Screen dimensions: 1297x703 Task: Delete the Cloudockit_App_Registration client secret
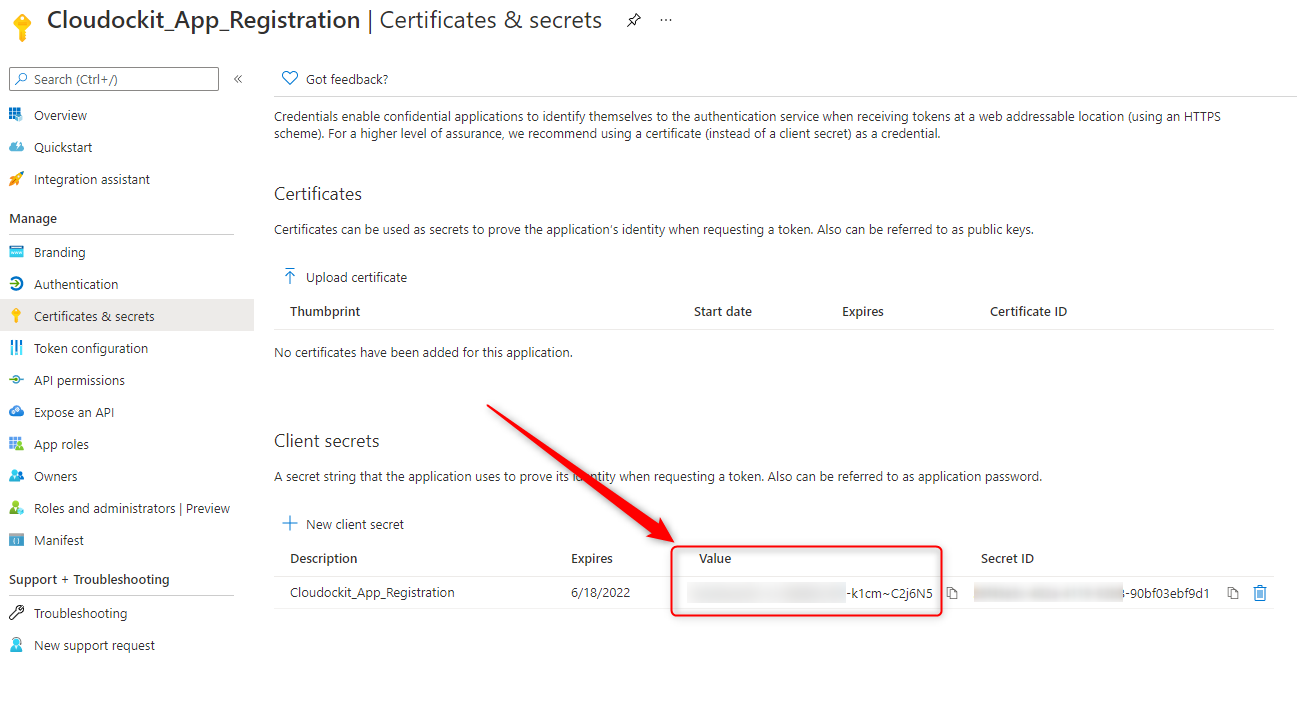point(1259,592)
